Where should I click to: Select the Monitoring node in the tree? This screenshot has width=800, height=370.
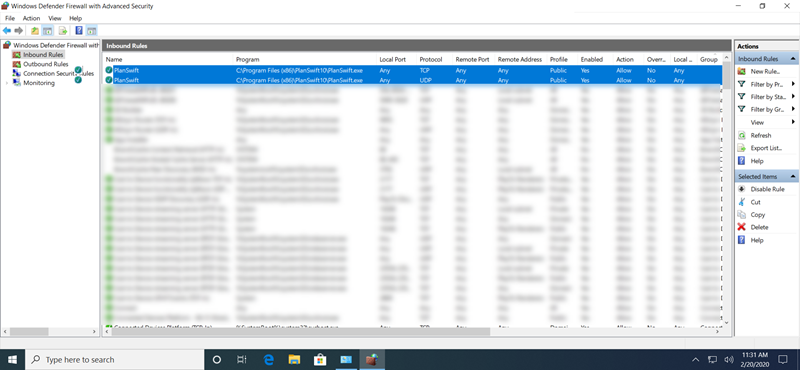click(x=34, y=83)
